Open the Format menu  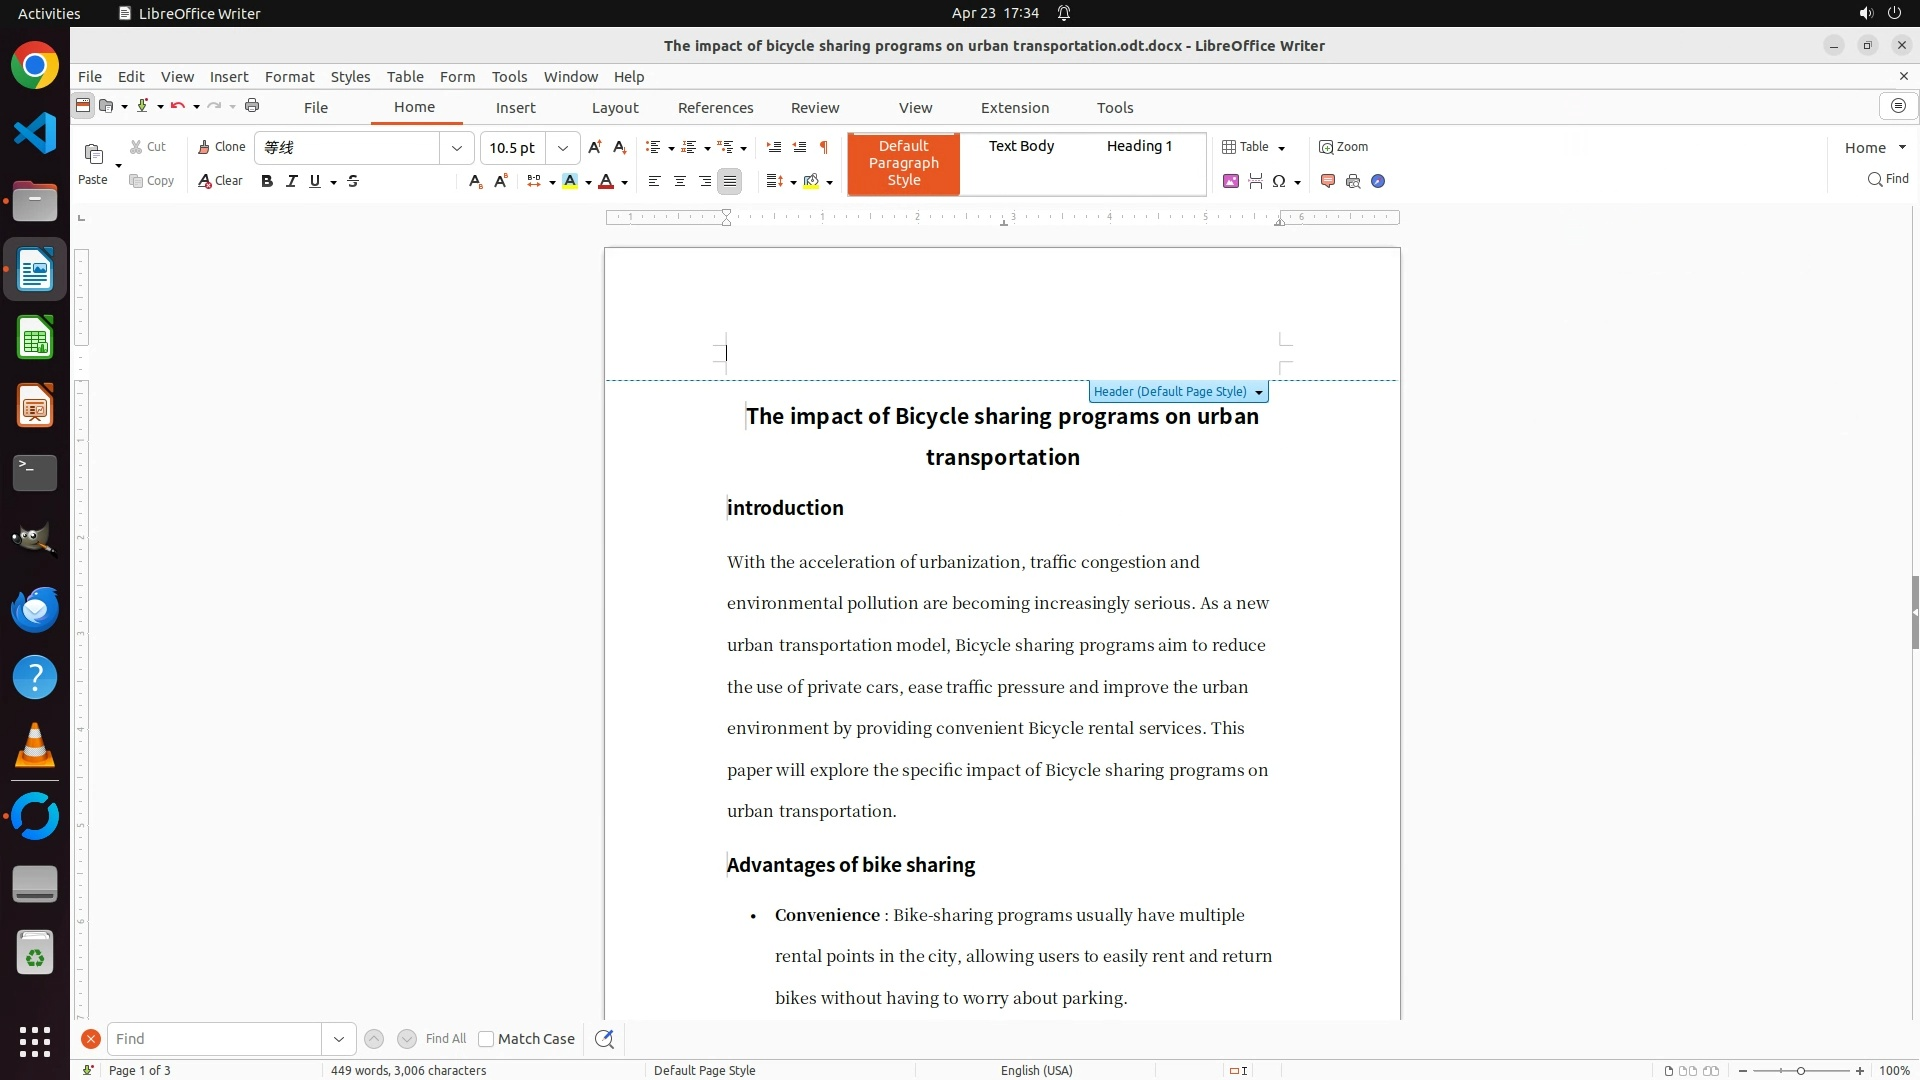289,77
